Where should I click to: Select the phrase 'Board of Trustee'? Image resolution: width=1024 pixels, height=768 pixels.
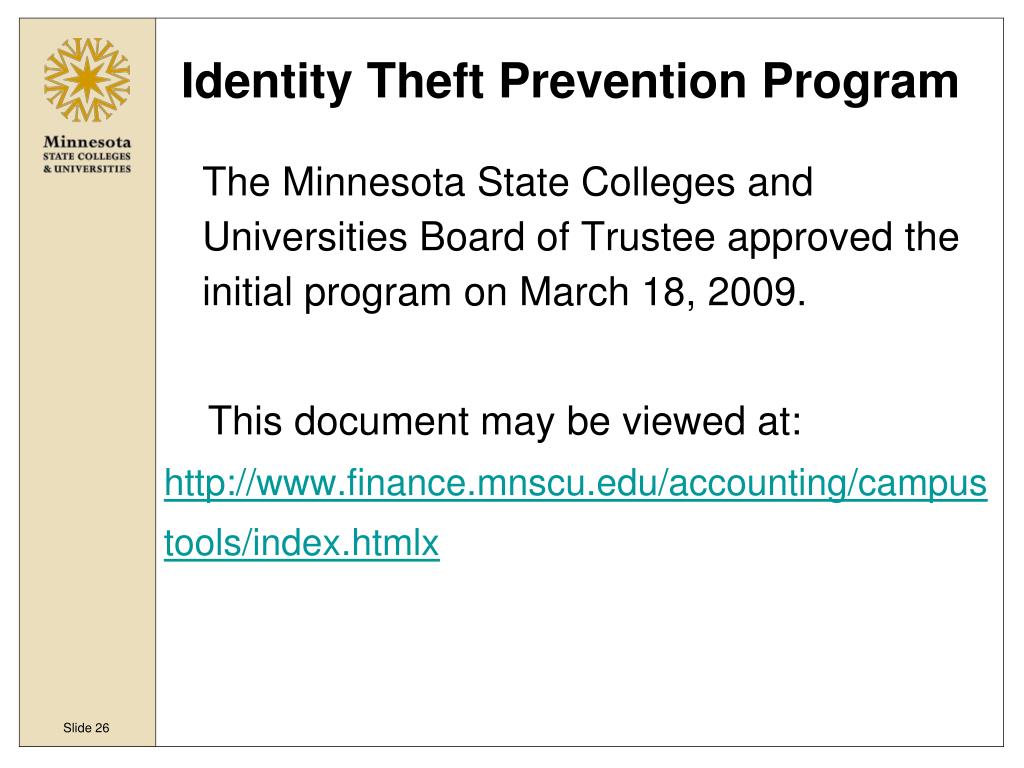pyautogui.click(x=567, y=236)
